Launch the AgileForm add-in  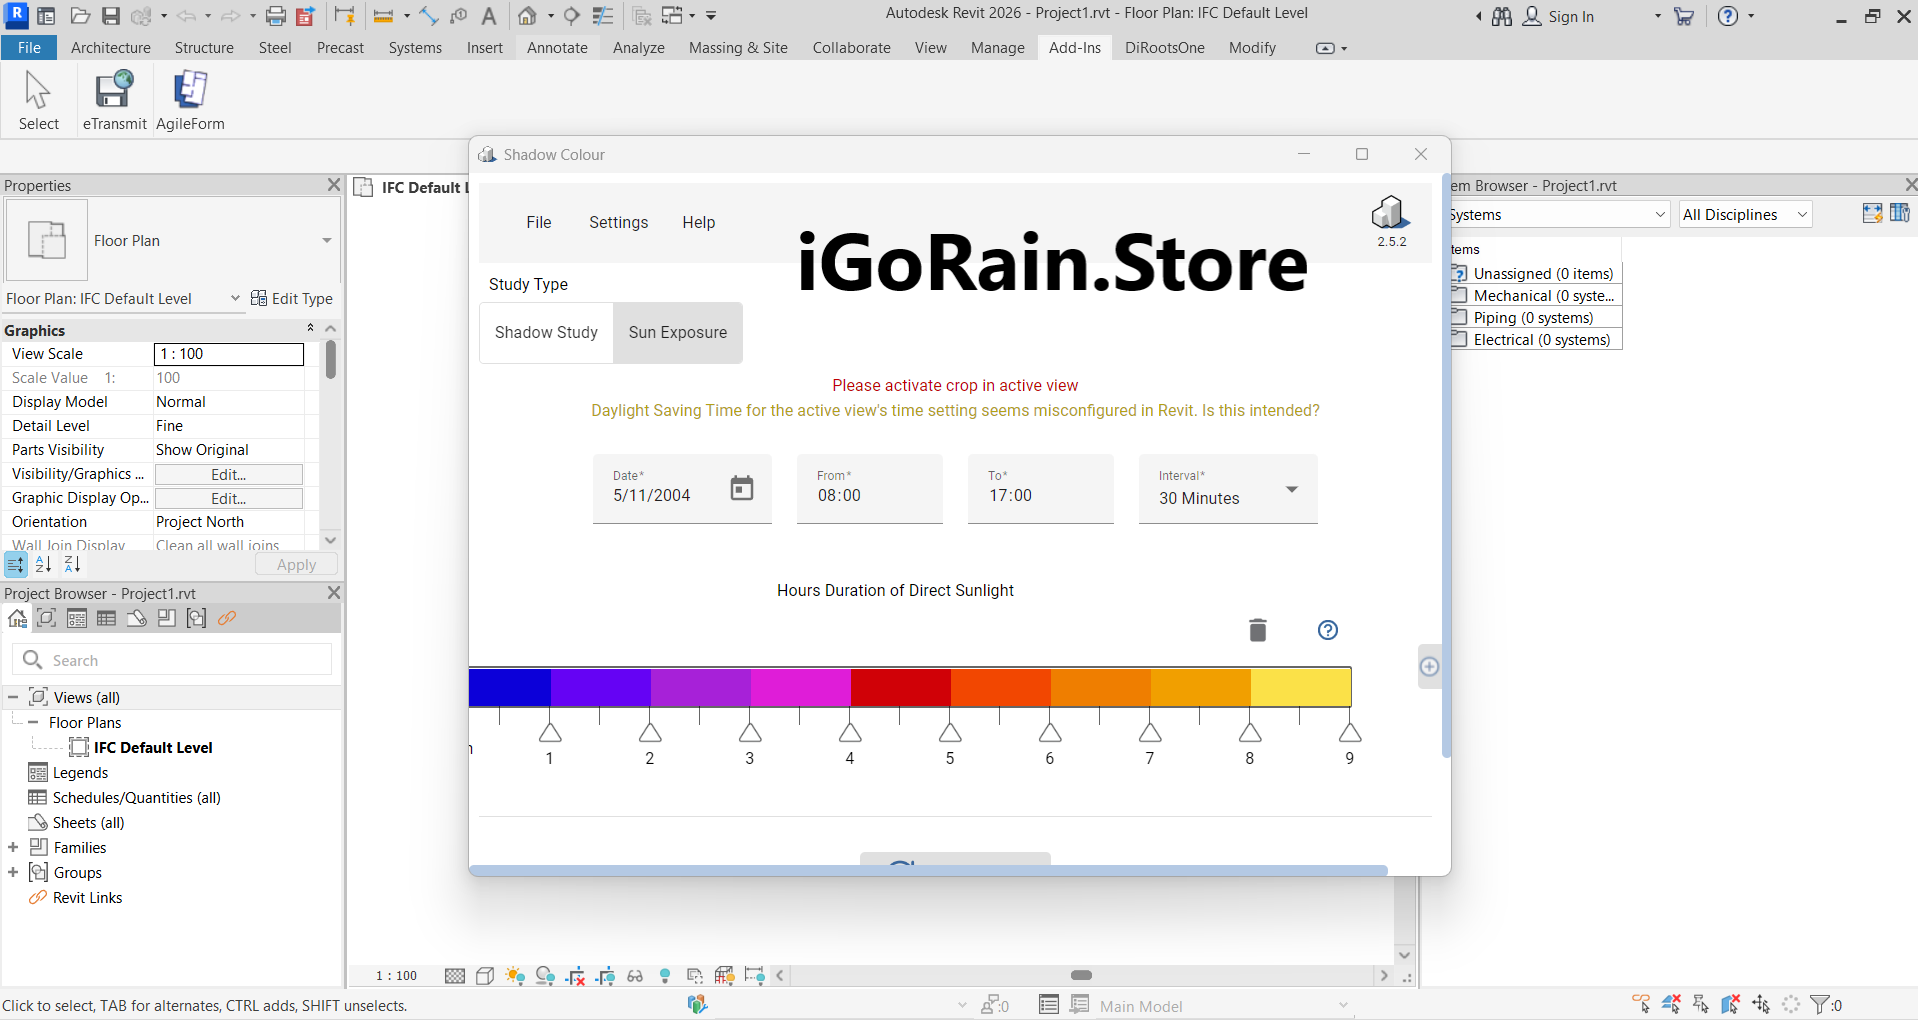point(190,91)
